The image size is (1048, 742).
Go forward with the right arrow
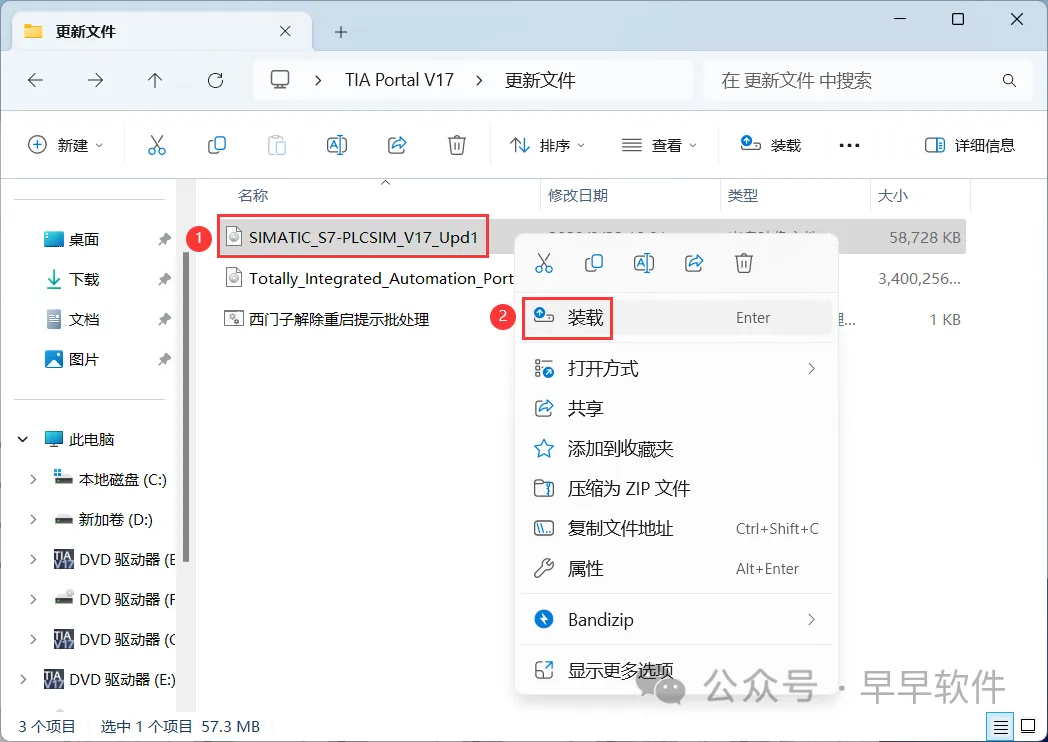point(96,81)
